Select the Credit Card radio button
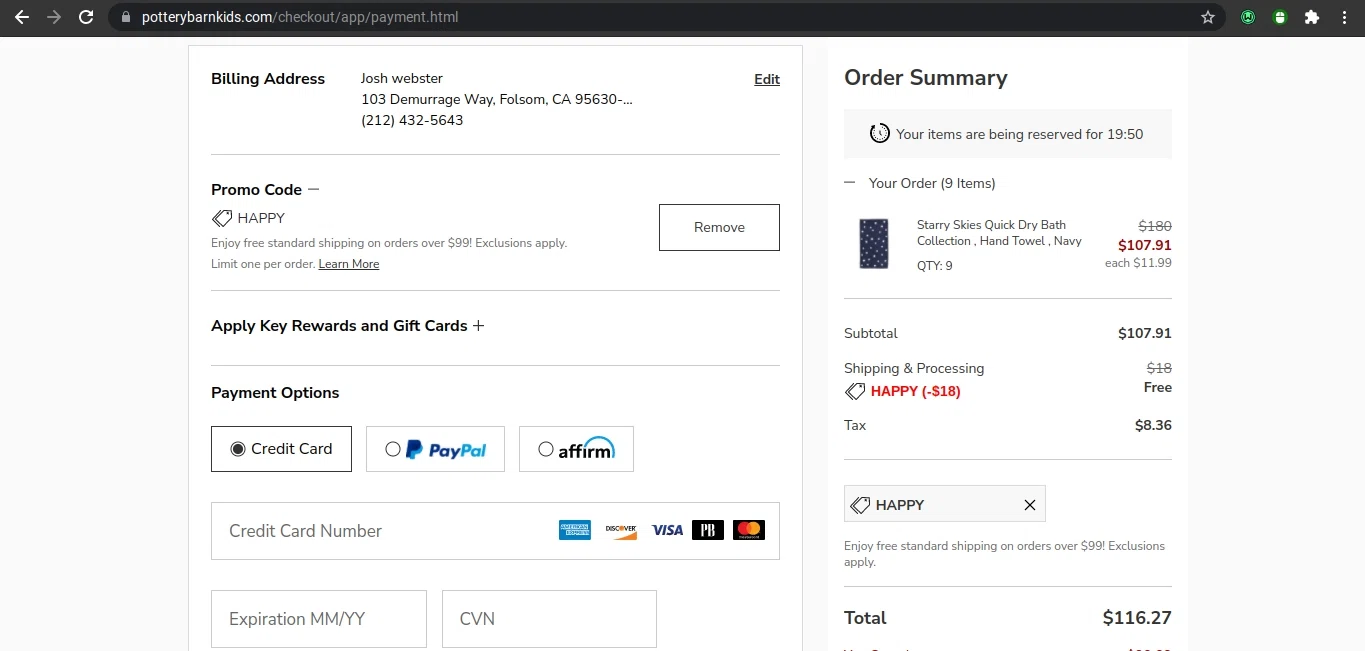 [238, 449]
